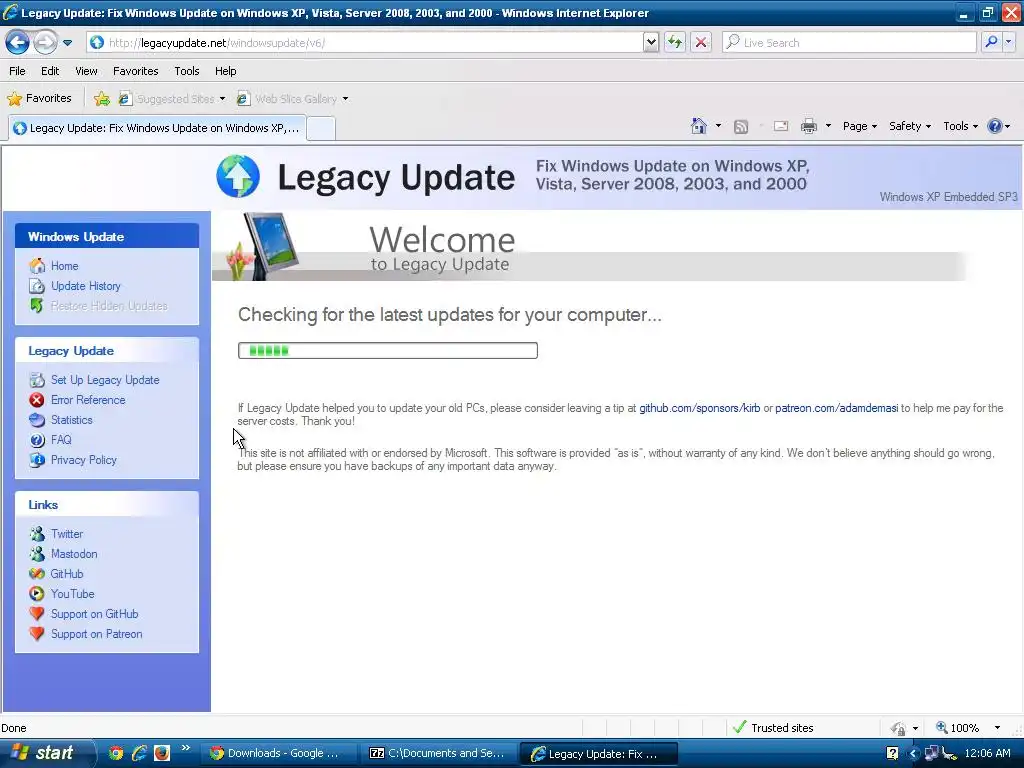The image size is (1024, 768).
Task: Open the Safety command bar menu
Action: 909,126
